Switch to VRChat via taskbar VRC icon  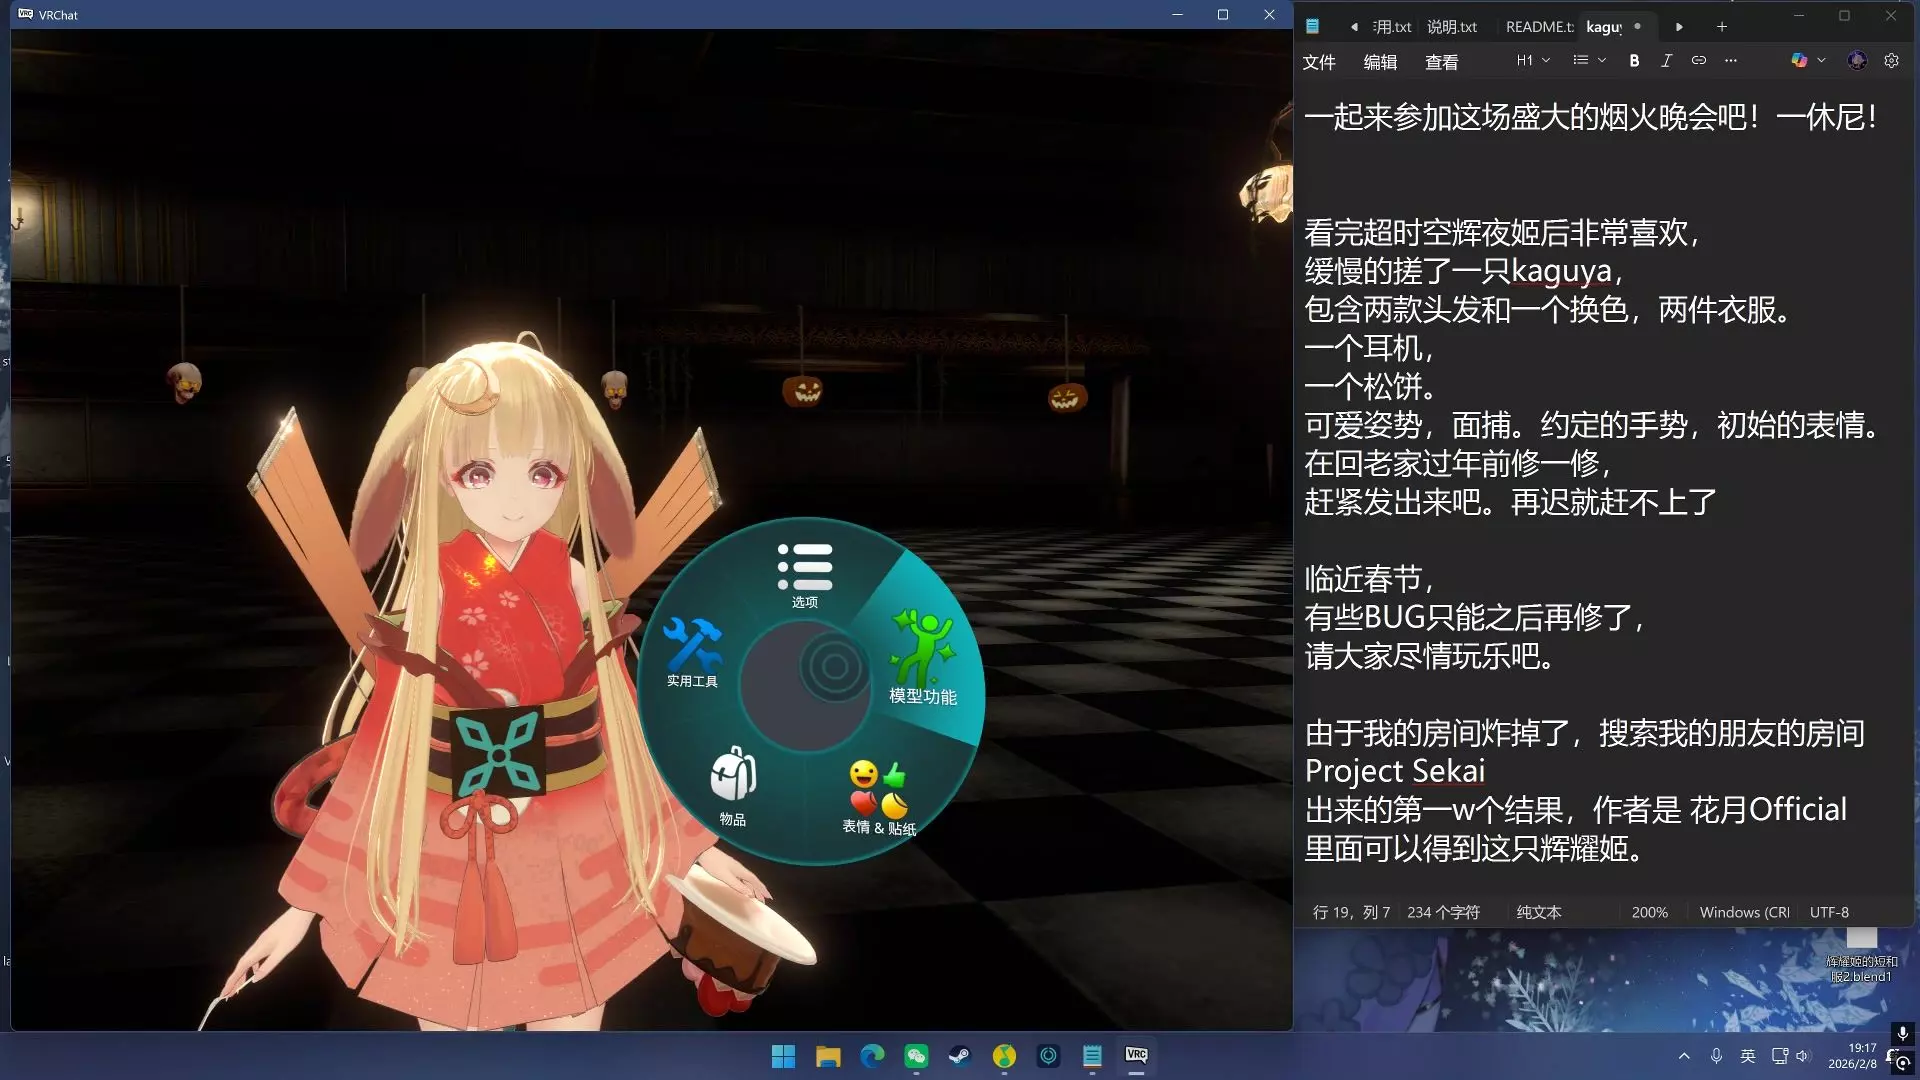click(1136, 1056)
